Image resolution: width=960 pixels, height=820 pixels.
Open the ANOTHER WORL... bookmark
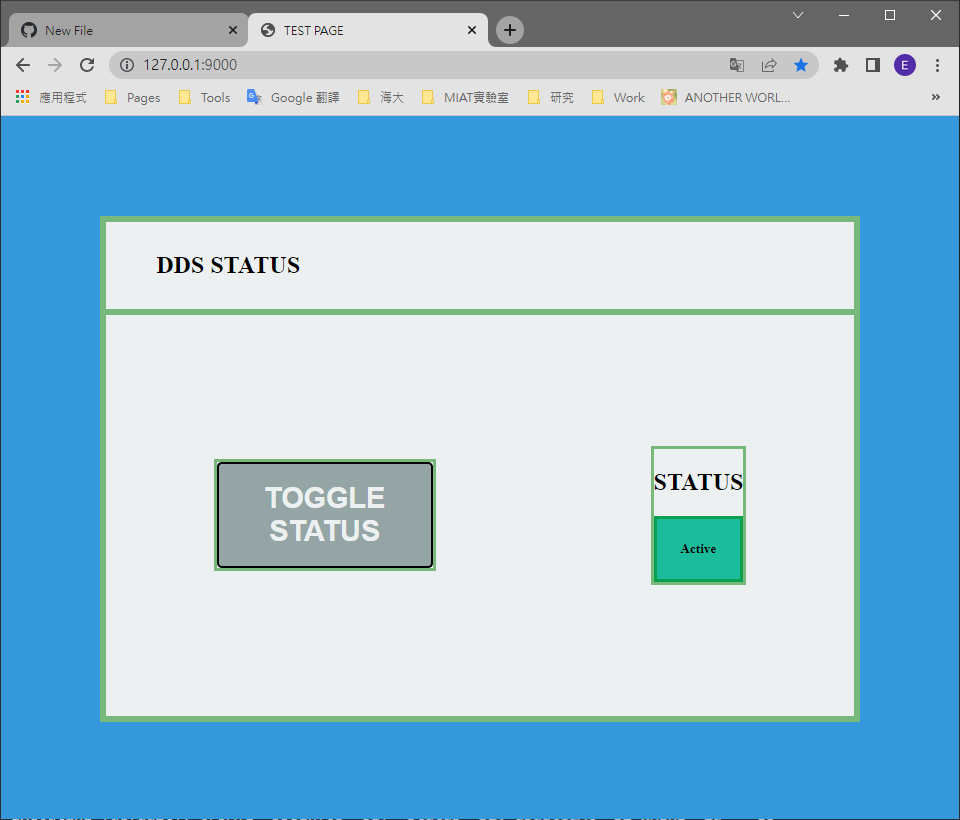[x=726, y=97]
